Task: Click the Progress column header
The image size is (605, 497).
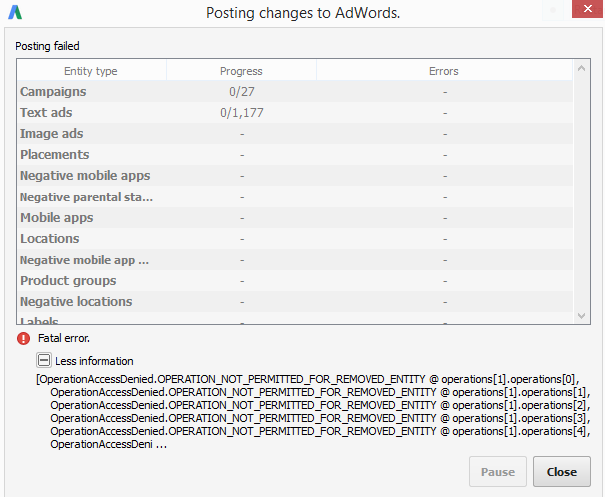Action: click(x=241, y=71)
